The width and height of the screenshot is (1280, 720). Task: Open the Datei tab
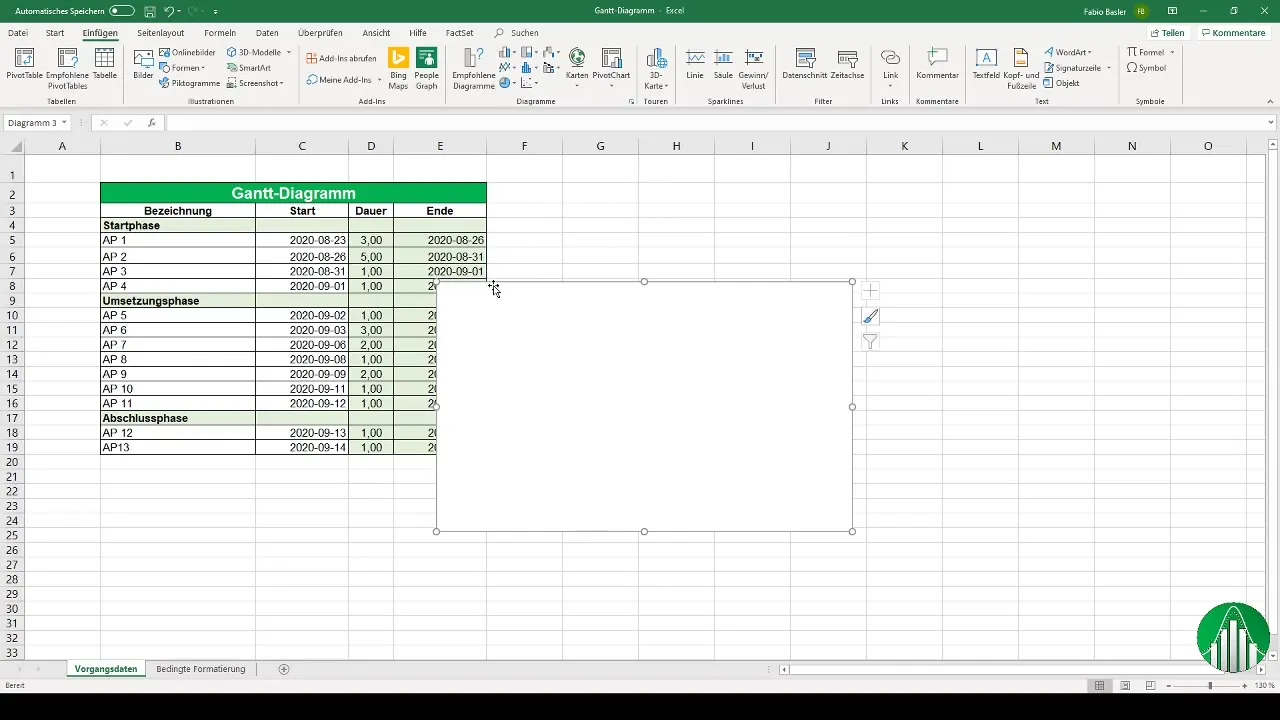click(18, 33)
